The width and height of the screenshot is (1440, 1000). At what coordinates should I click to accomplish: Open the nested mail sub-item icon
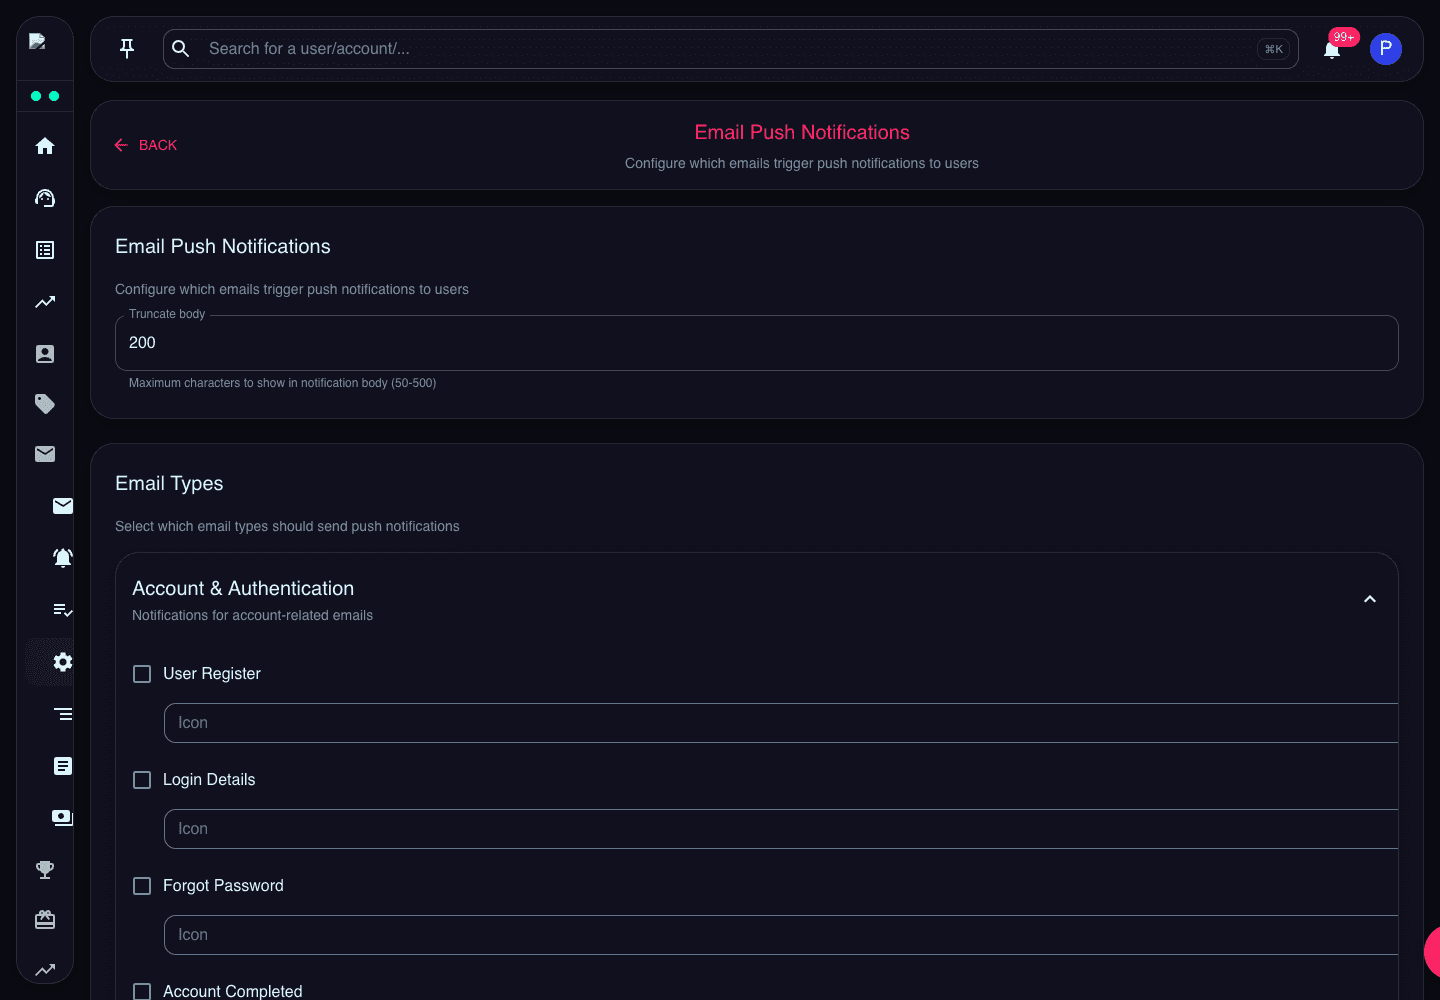tap(63, 506)
